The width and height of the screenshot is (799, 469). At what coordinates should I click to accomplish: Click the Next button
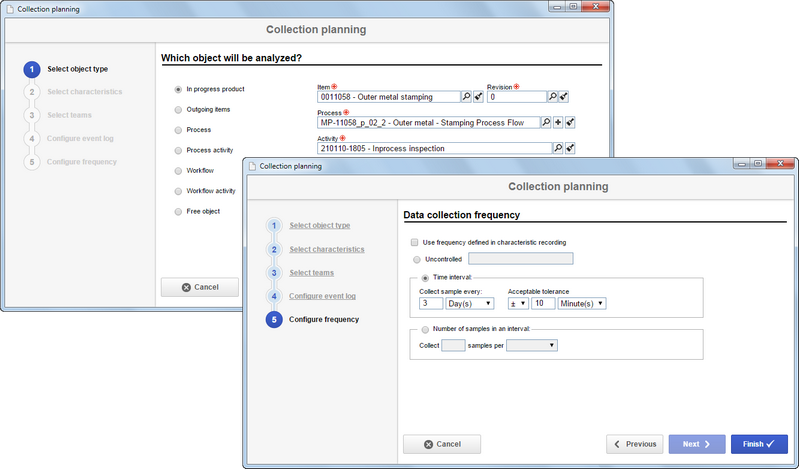pos(697,444)
